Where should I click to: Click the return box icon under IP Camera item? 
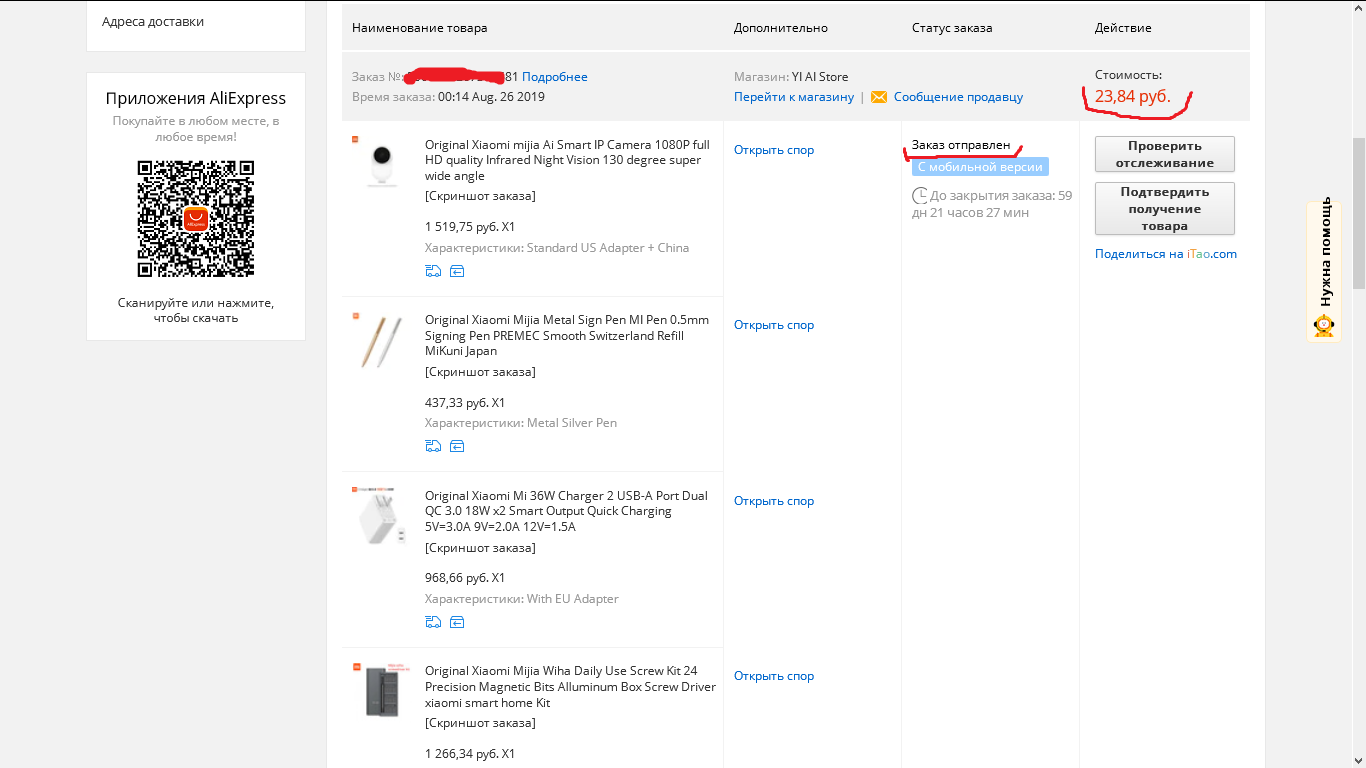tap(457, 271)
